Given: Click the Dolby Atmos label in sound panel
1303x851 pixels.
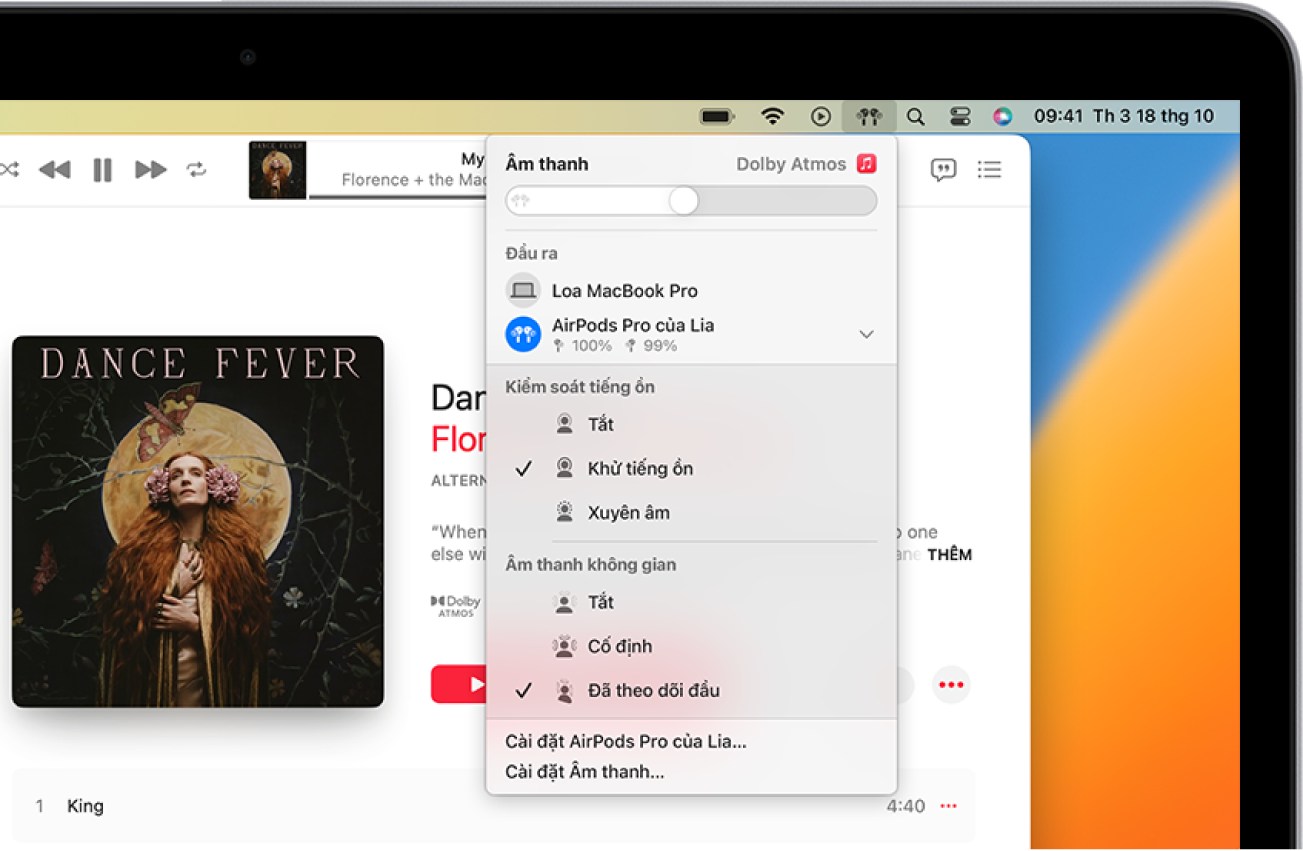Looking at the screenshot, I should click(x=791, y=164).
